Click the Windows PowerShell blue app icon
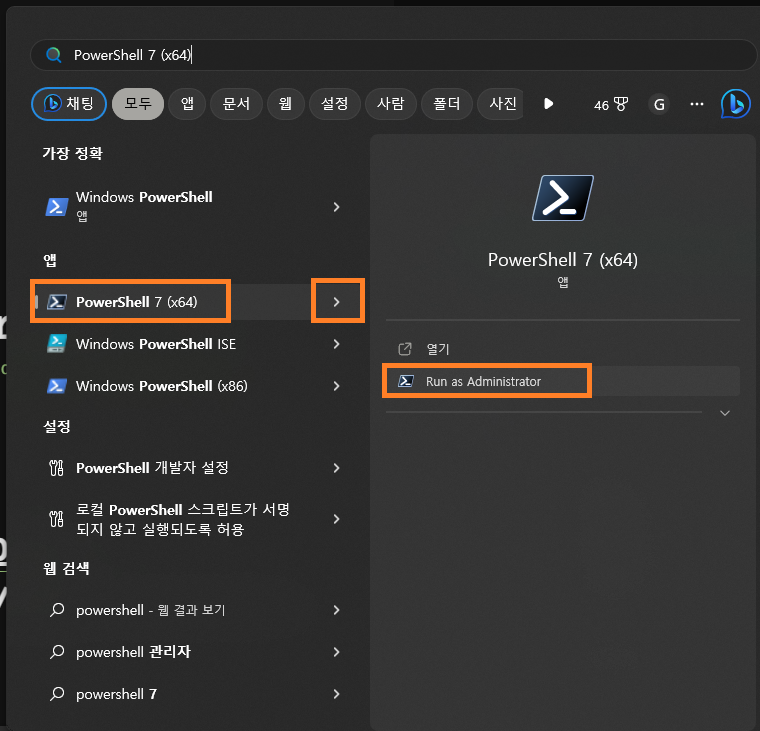Viewport: 760px width, 731px height. coord(57,207)
